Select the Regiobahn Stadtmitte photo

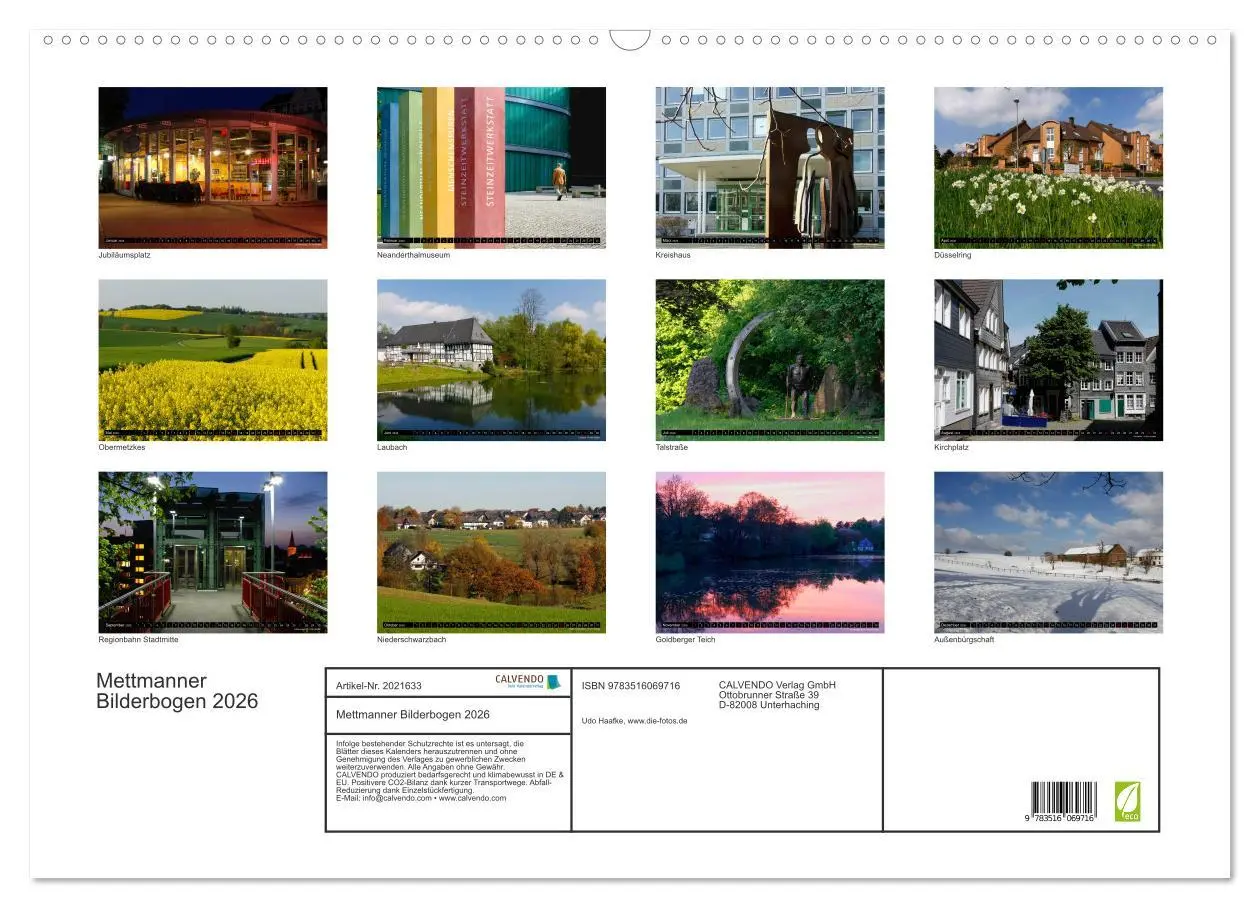click(212, 552)
